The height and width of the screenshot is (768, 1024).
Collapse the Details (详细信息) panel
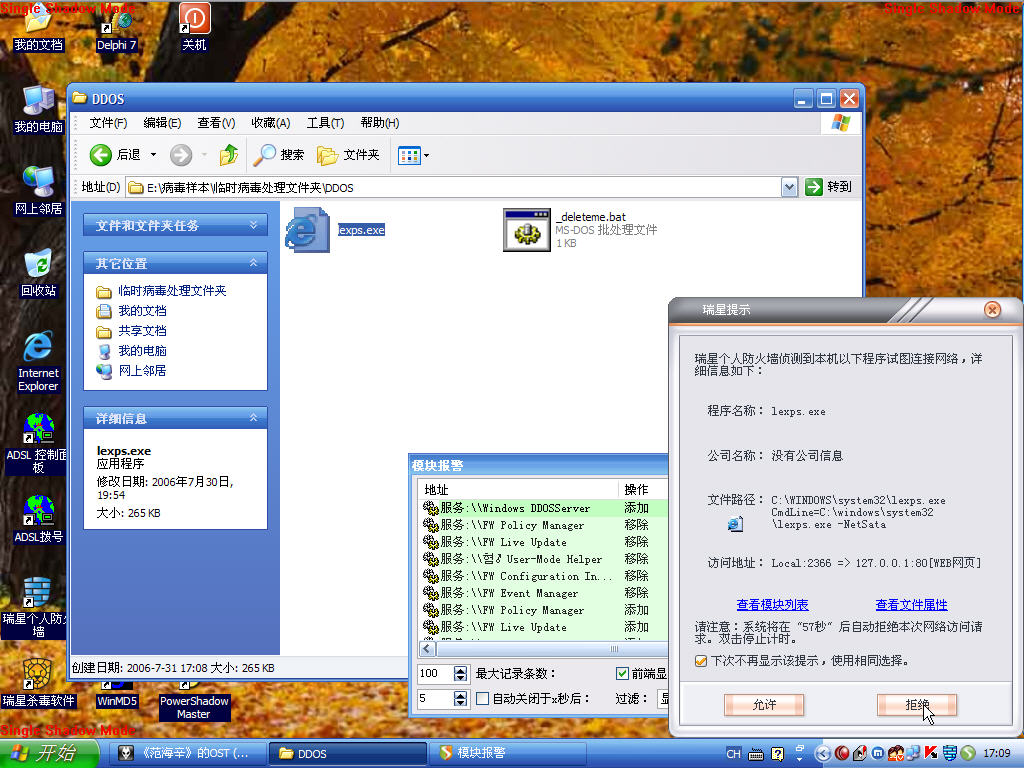[x=253, y=418]
